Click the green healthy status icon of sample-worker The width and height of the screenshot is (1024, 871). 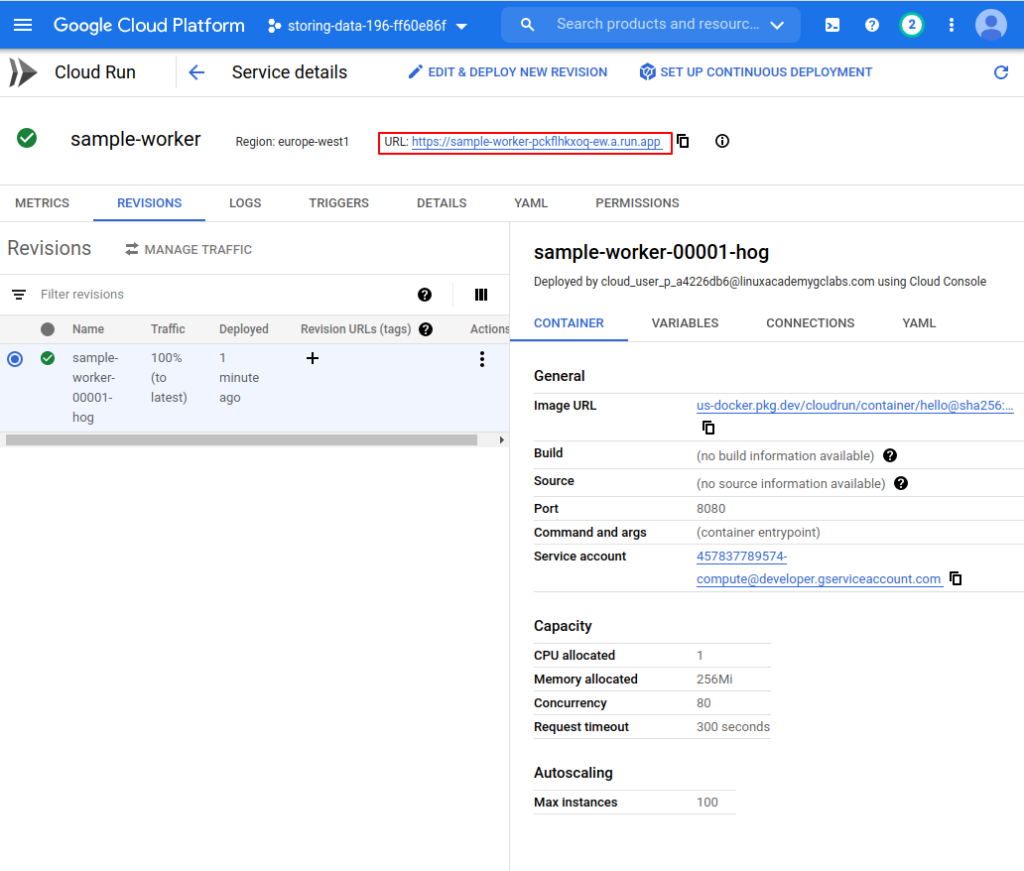click(27, 138)
